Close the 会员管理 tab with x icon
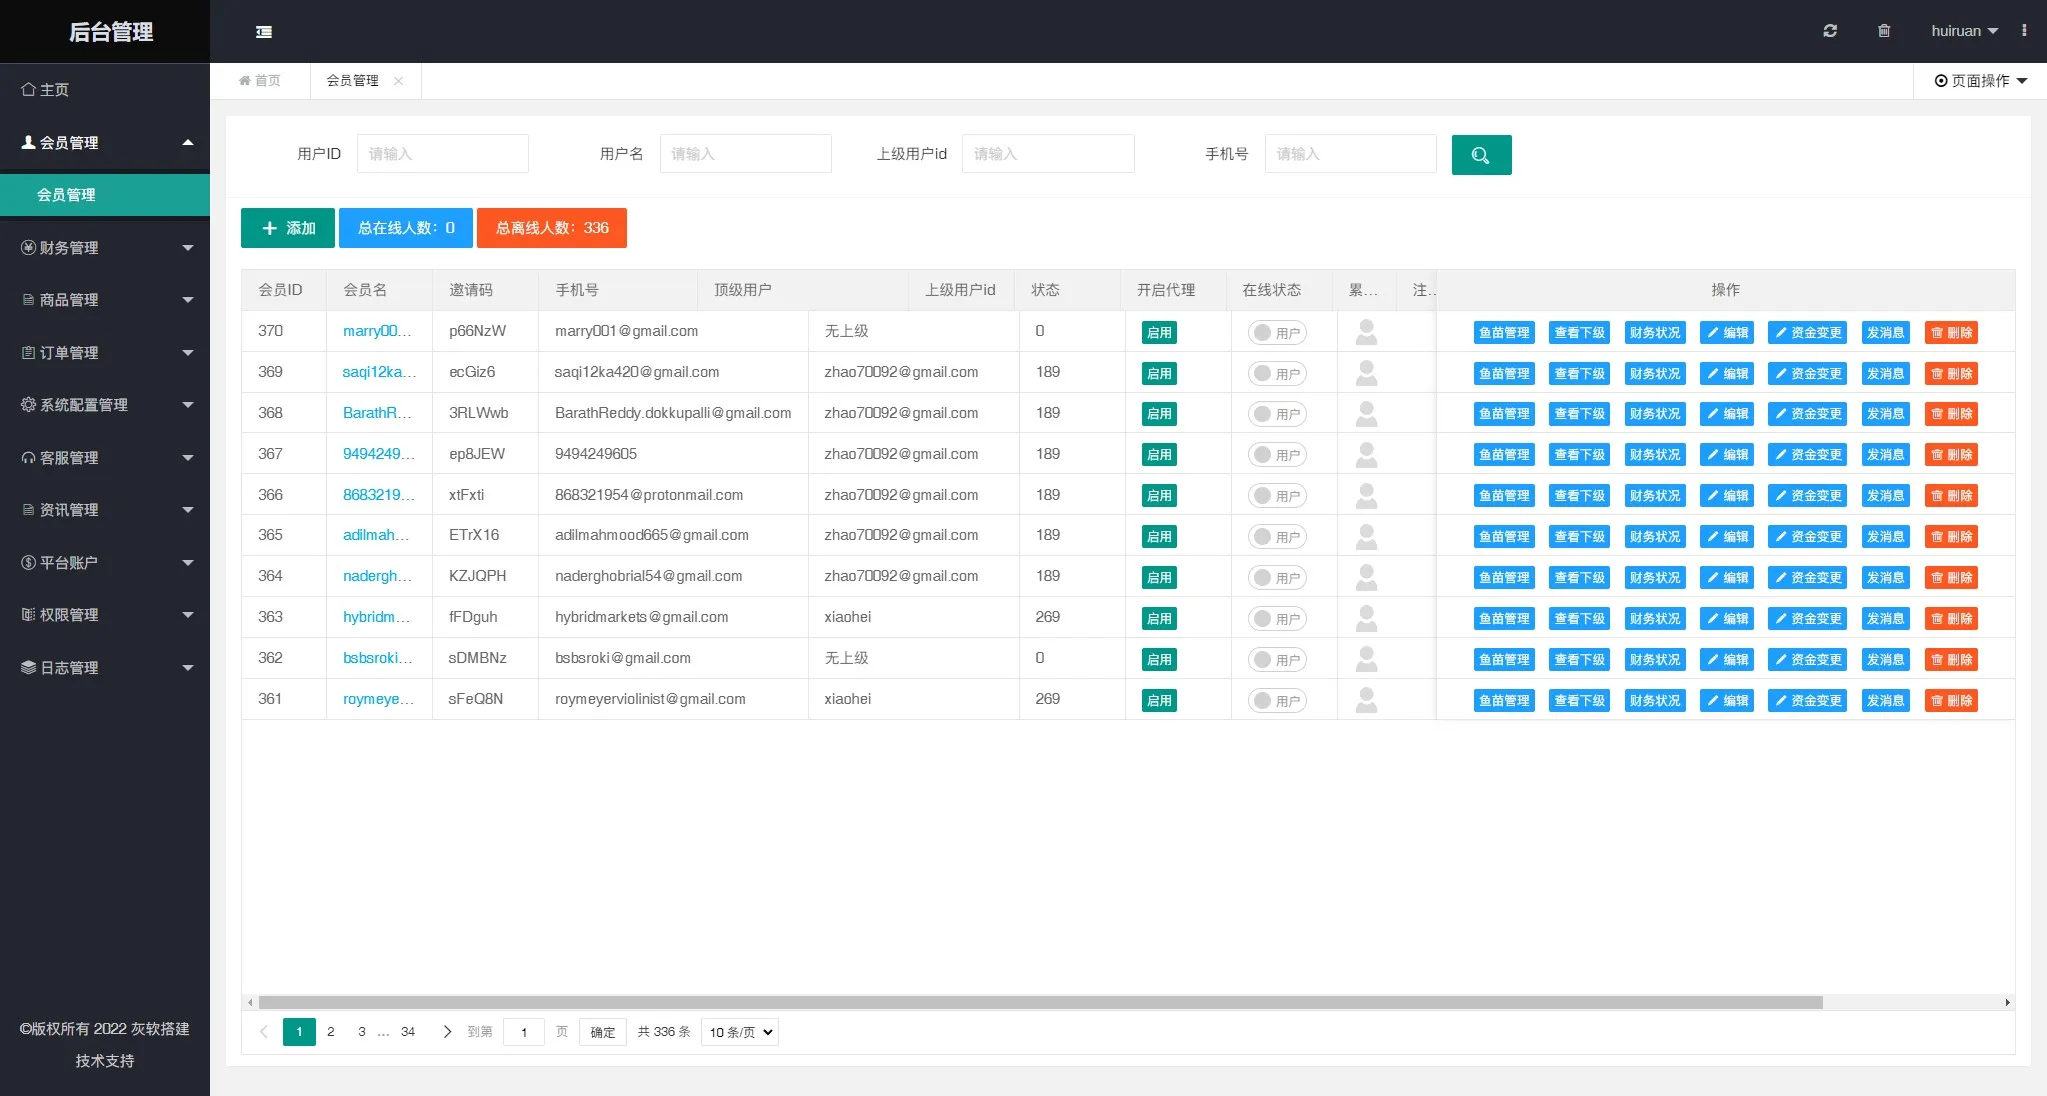This screenshot has height=1096, width=2047. click(398, 81)
